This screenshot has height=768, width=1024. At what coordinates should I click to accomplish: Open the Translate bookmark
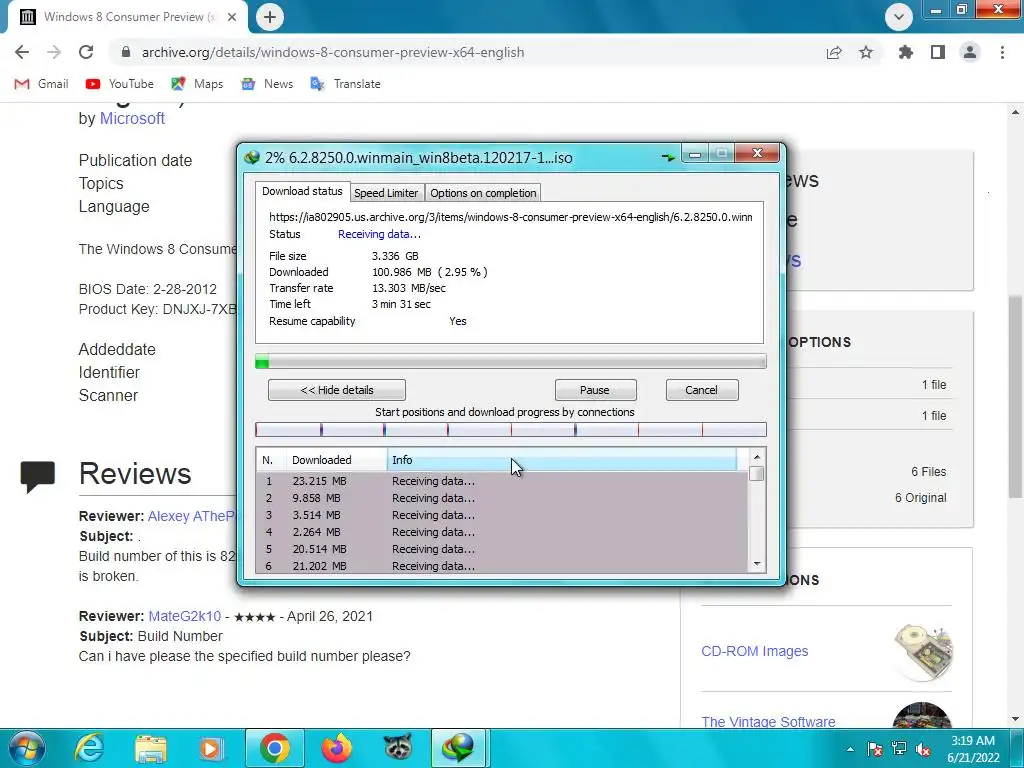click(x=345, y=84)
